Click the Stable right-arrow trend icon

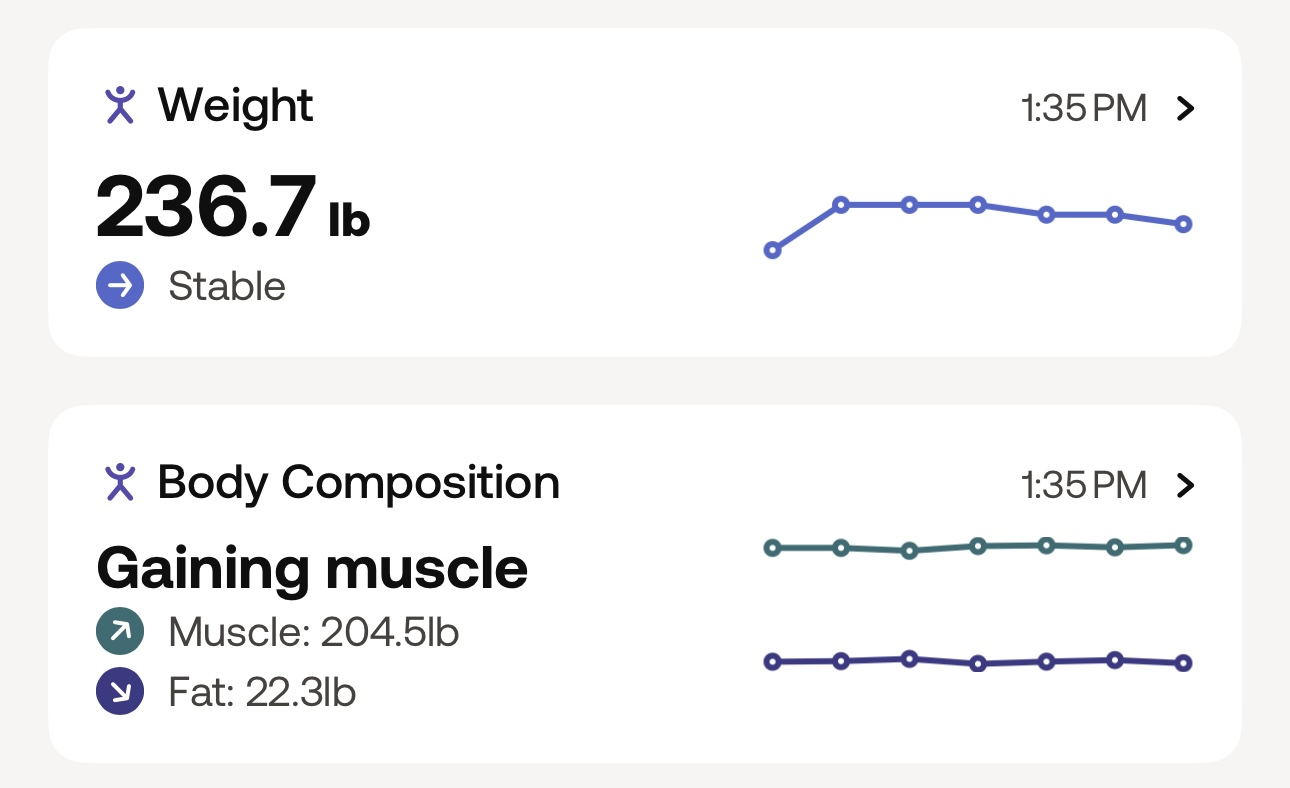tap(120, 286)
